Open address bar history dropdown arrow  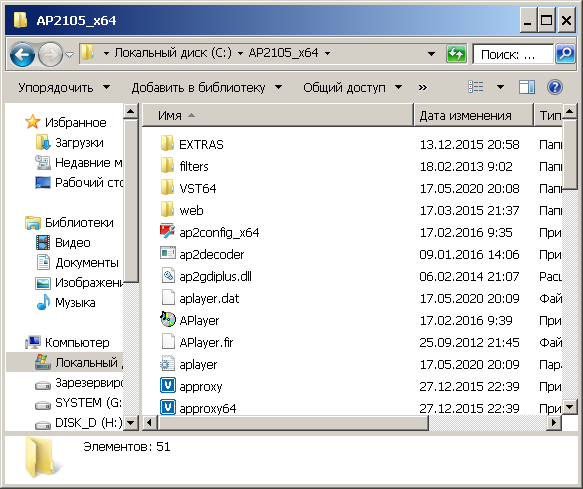[431, 54]
